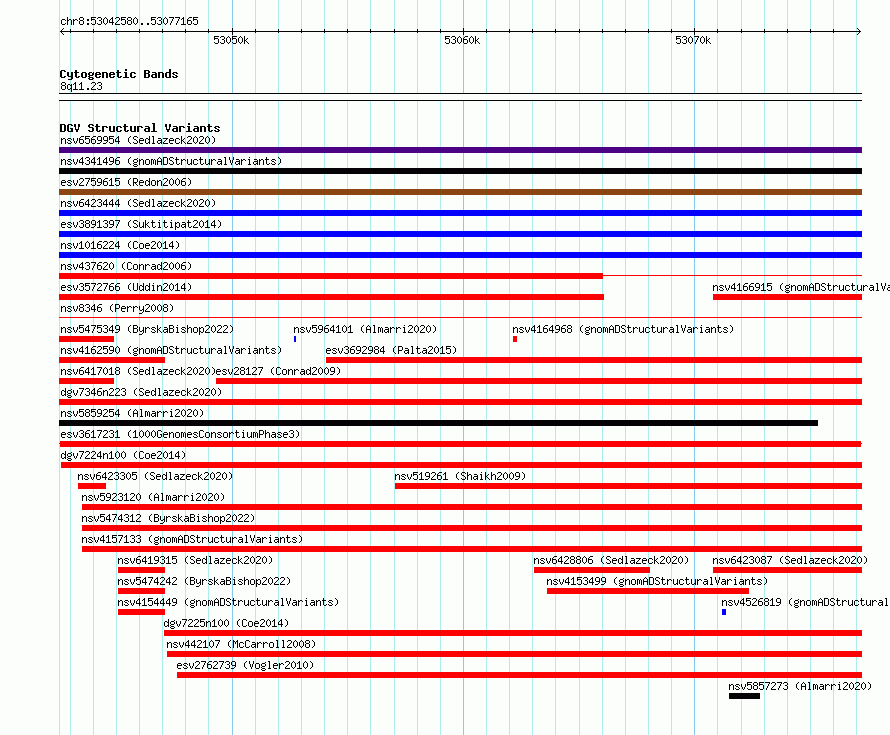Screen dimensions: 890x735
Task: Click the right arrow of the ruler
Action: click(859, 32)
